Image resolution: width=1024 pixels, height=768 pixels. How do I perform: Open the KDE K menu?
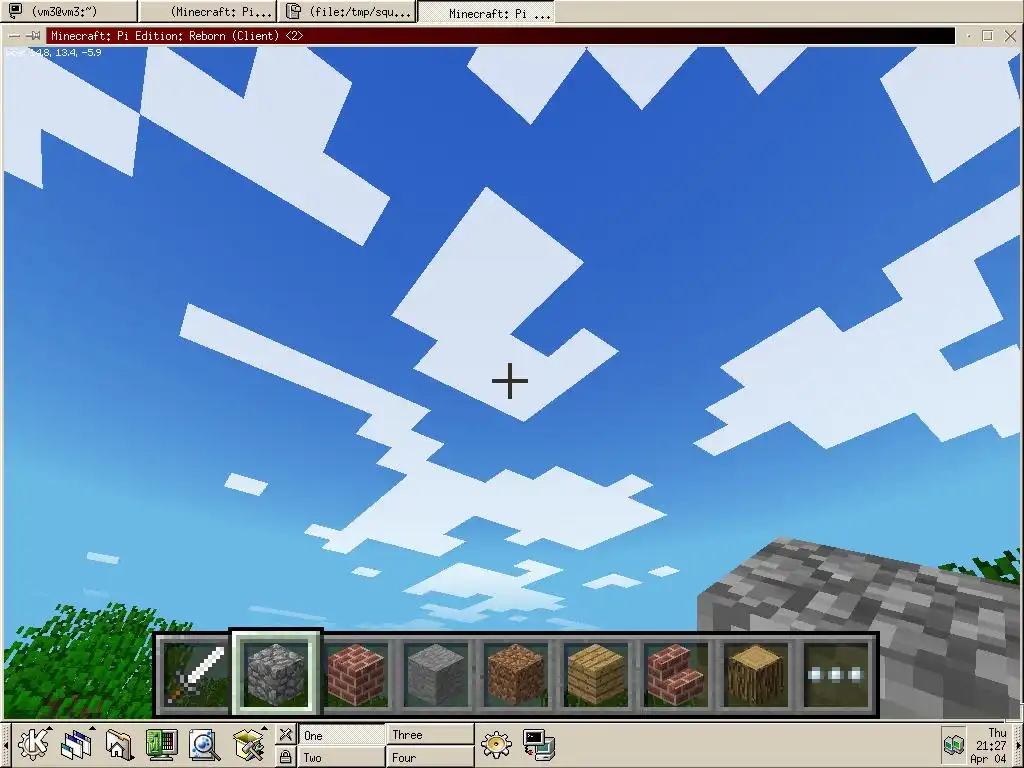33,744
